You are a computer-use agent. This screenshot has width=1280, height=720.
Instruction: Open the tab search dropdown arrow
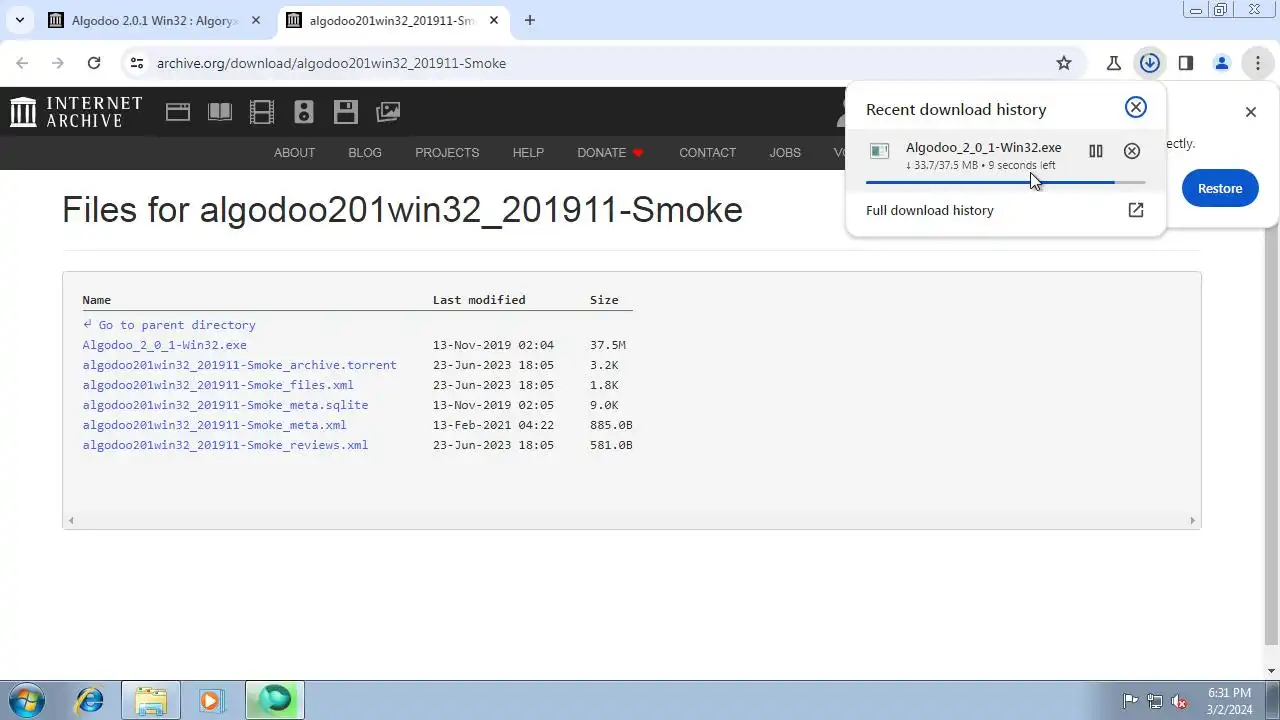19,20
